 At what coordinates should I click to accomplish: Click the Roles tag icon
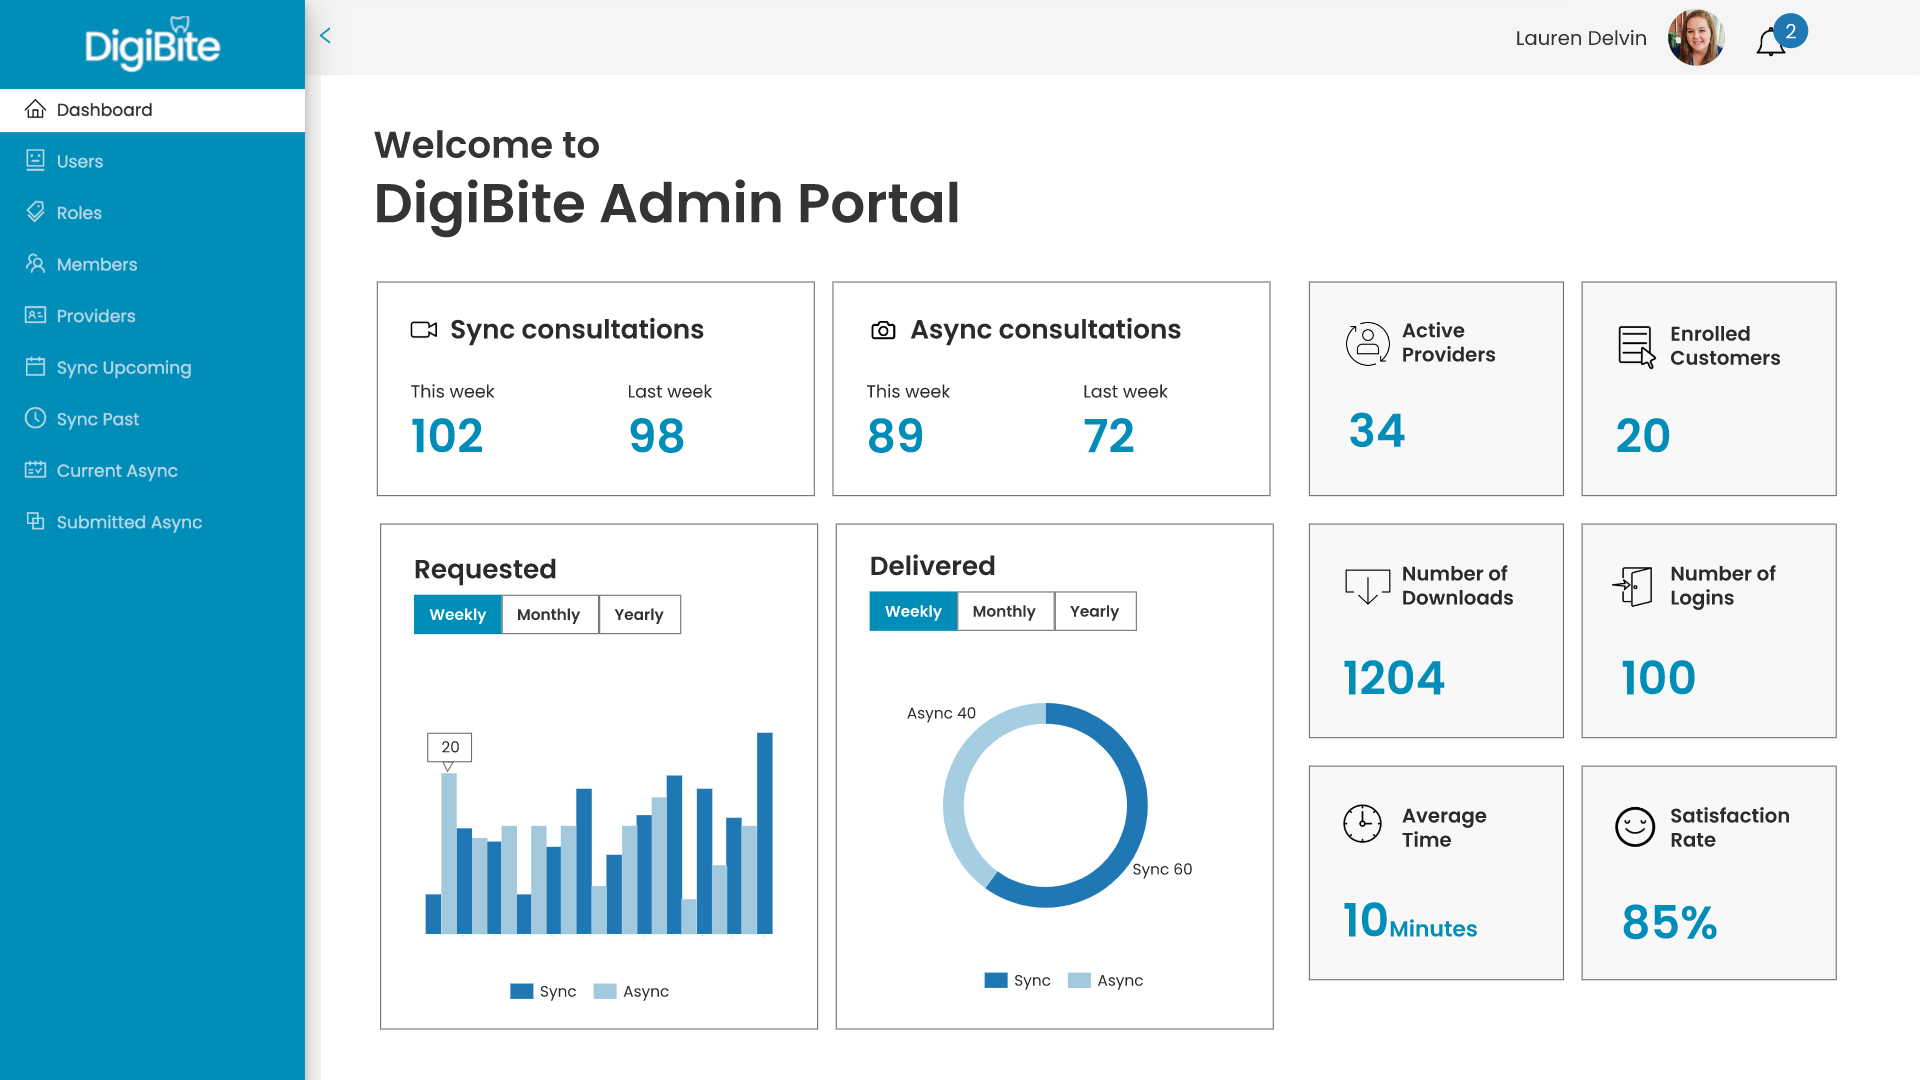pos(35,212)
